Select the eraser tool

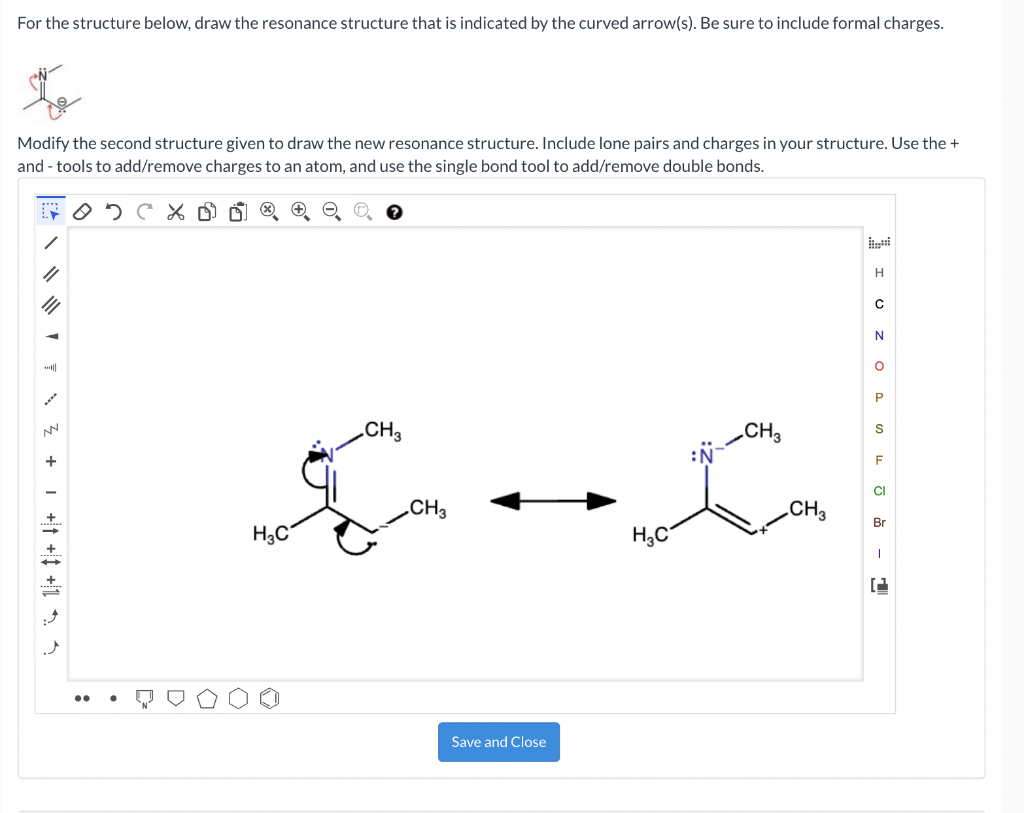[x=83, y=211]
